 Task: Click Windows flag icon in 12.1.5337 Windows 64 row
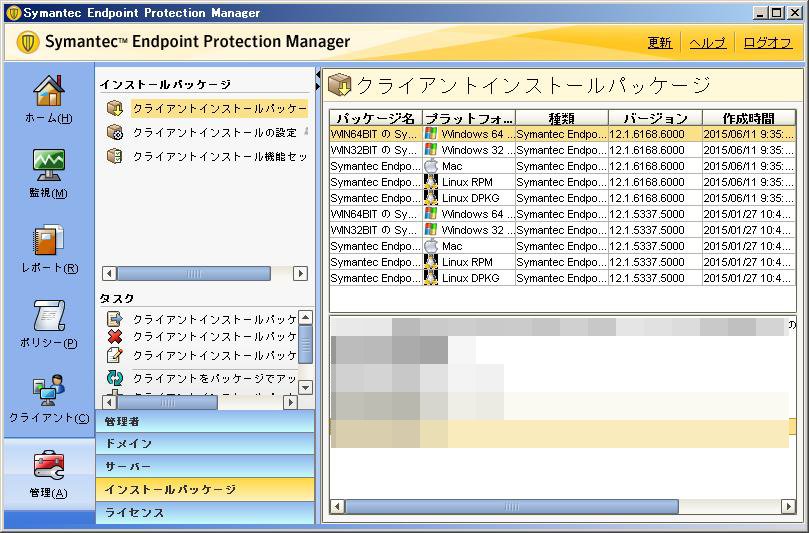pos(430,214)
